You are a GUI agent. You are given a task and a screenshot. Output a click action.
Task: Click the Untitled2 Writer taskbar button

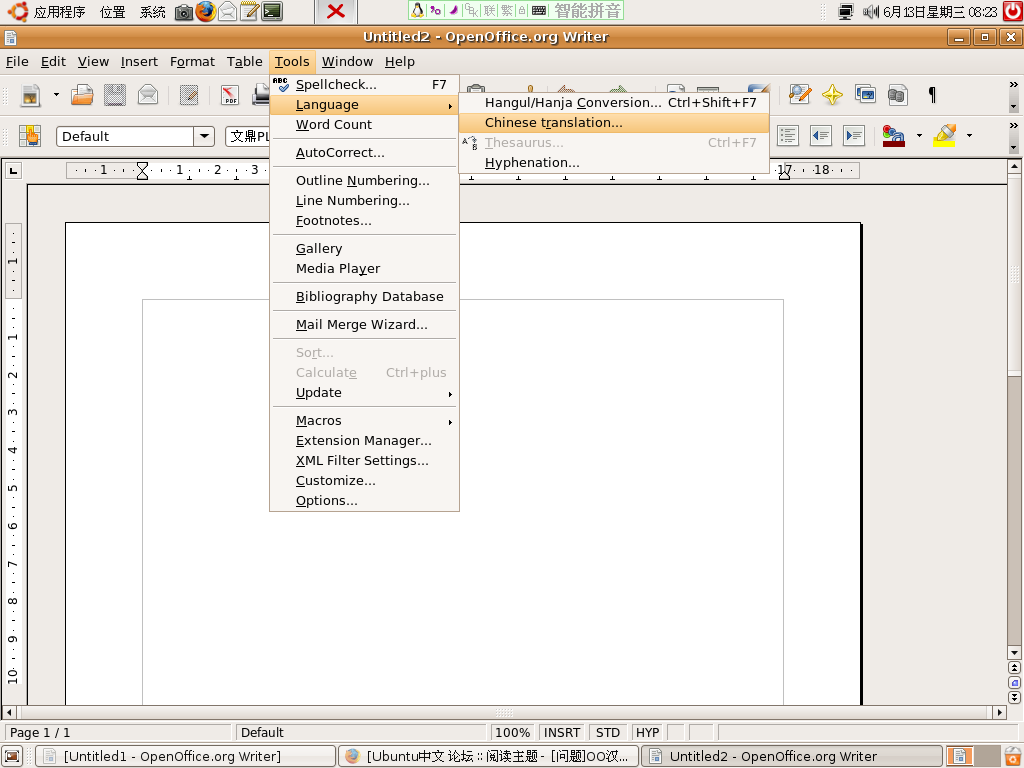tap(792, 756)
